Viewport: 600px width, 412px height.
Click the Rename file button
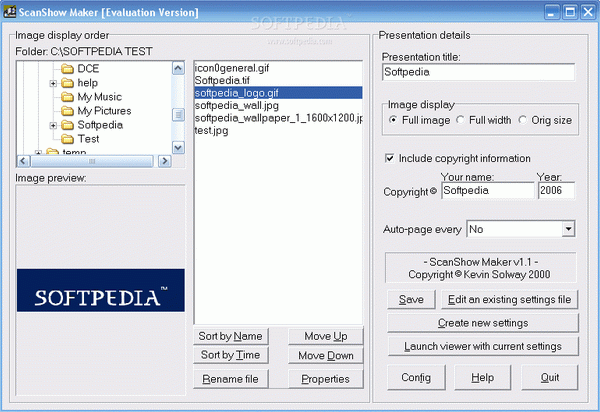tap(230, 379)
